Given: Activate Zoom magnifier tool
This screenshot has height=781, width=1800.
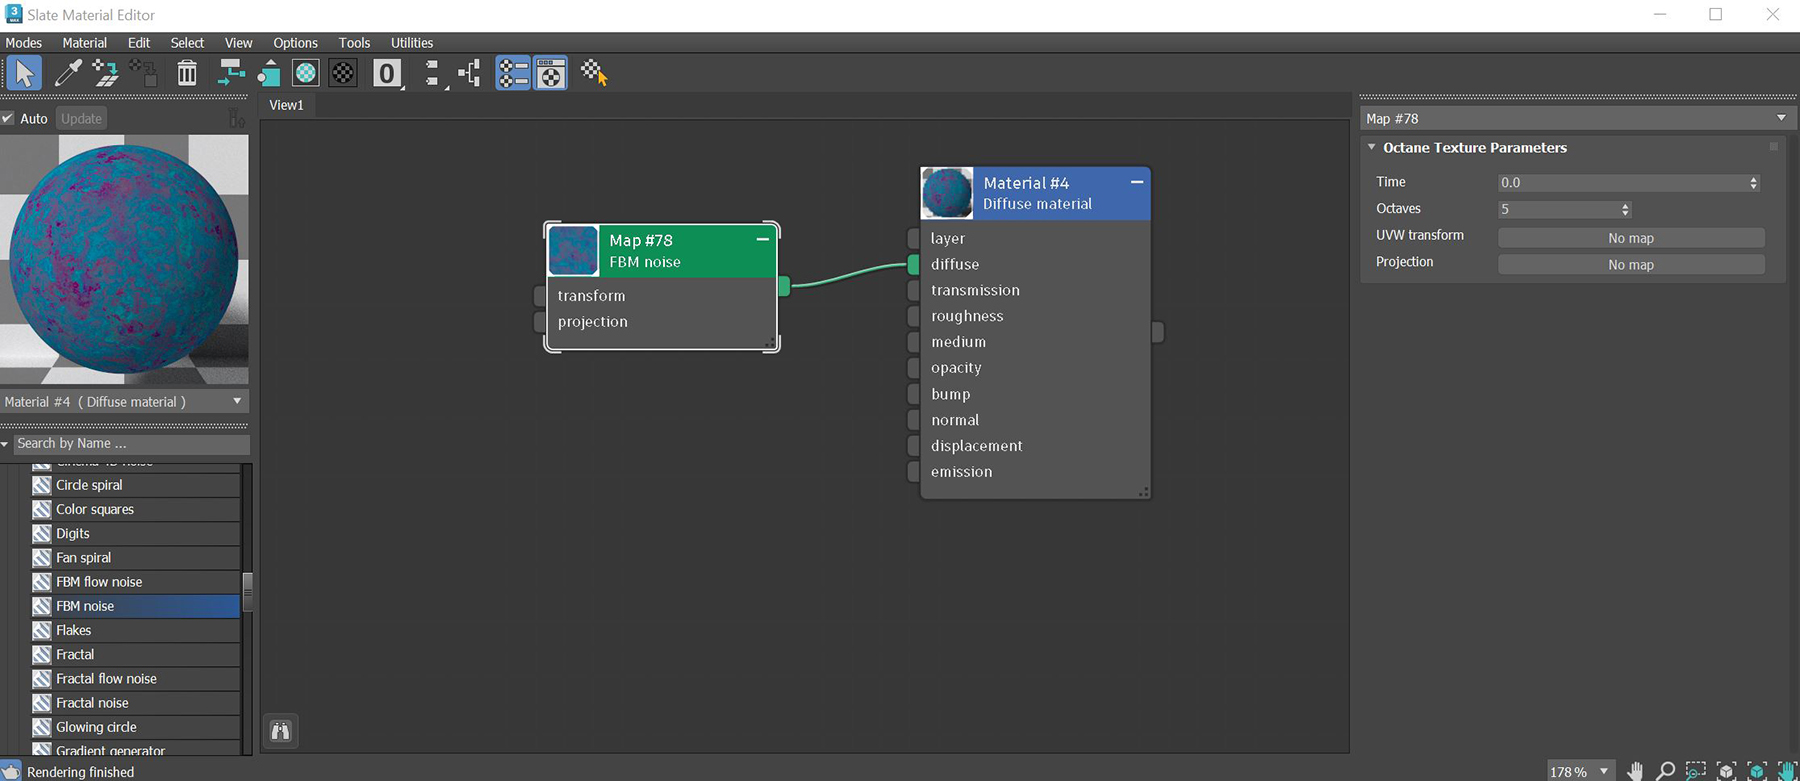Looking at the screenshot, I should click(1665, 770).
